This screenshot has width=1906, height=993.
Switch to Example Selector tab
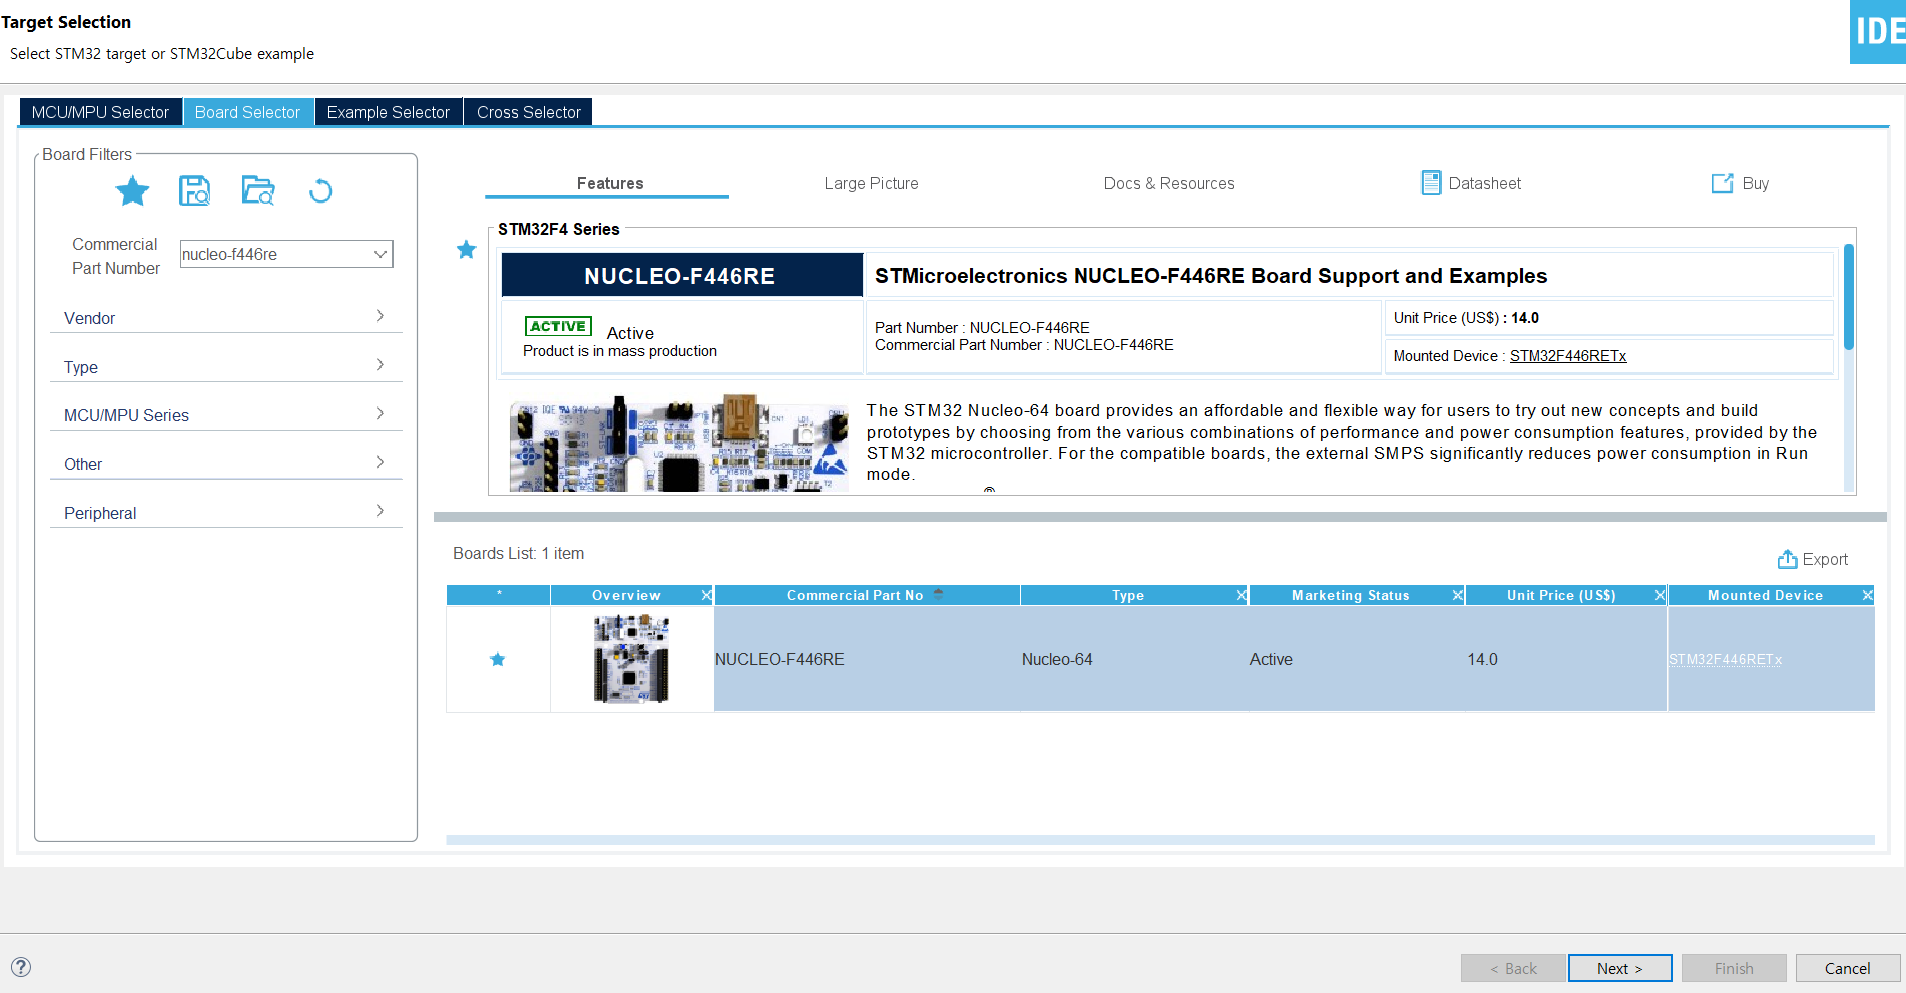tap(388, 112)
